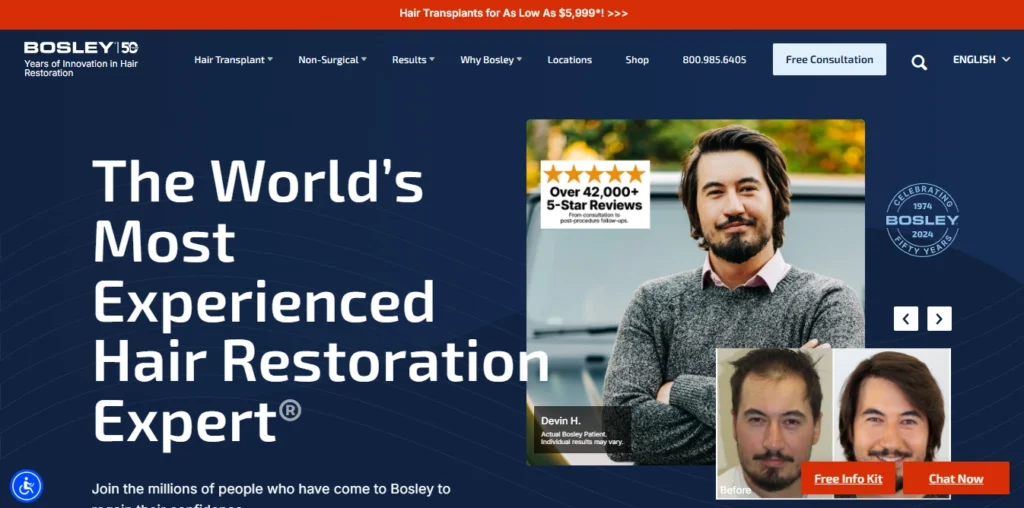Go to previous carousel slide

[906, 319]
